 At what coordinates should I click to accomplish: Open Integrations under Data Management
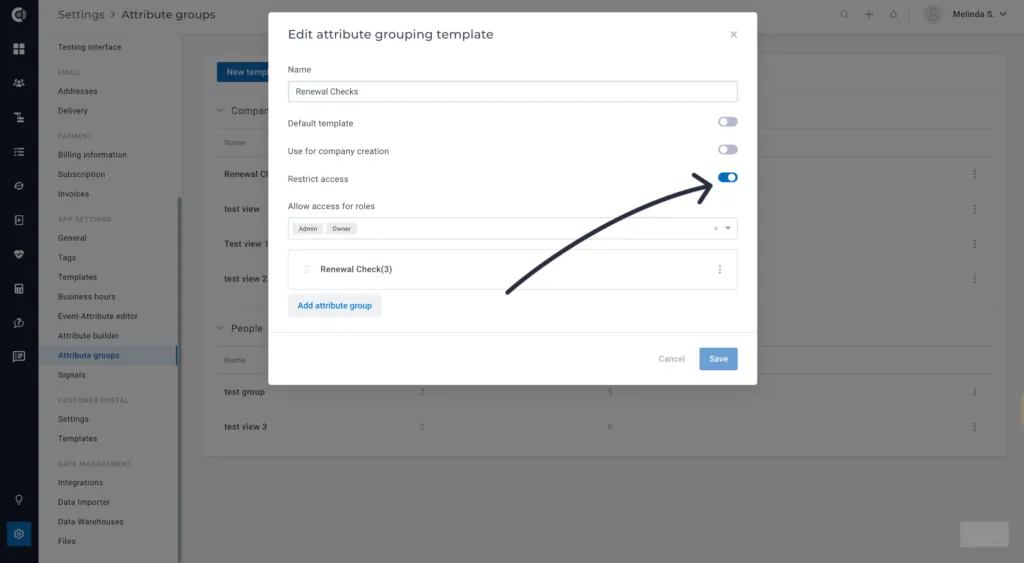click(x=80, y=483)
